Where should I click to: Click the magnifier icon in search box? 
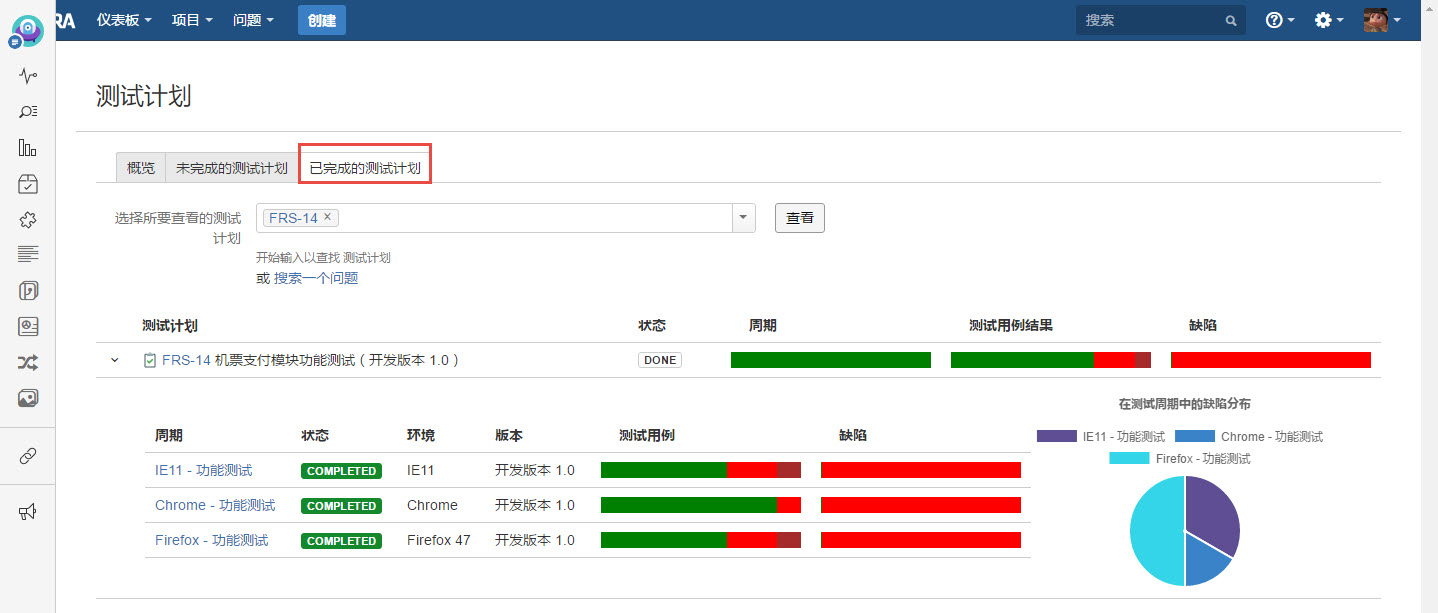pos(1231,20)
